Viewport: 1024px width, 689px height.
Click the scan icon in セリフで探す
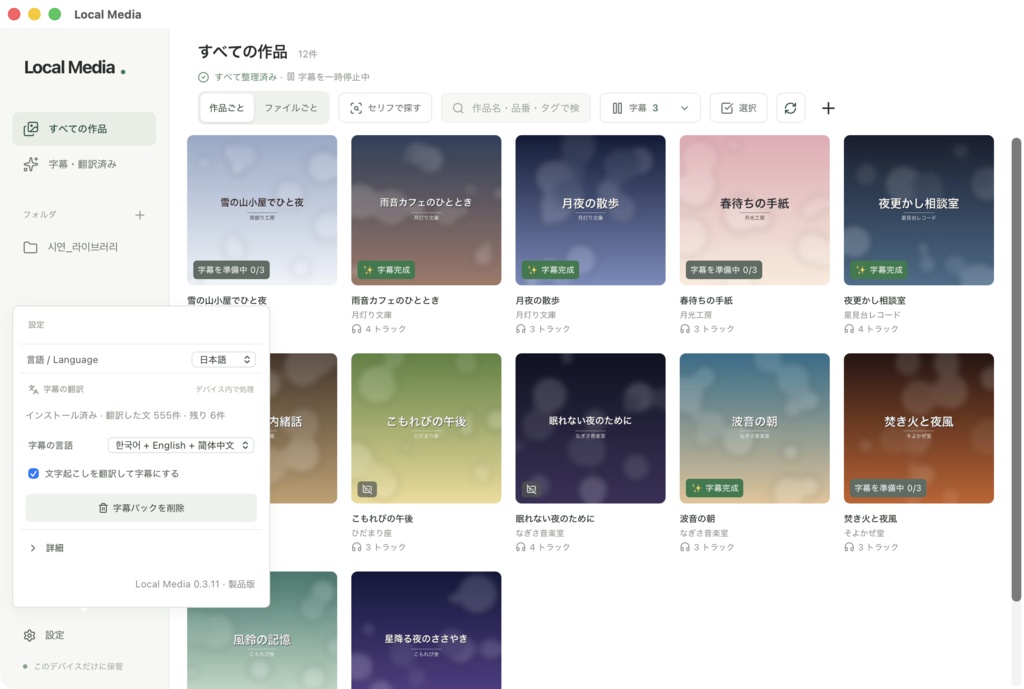pos(356,108)
